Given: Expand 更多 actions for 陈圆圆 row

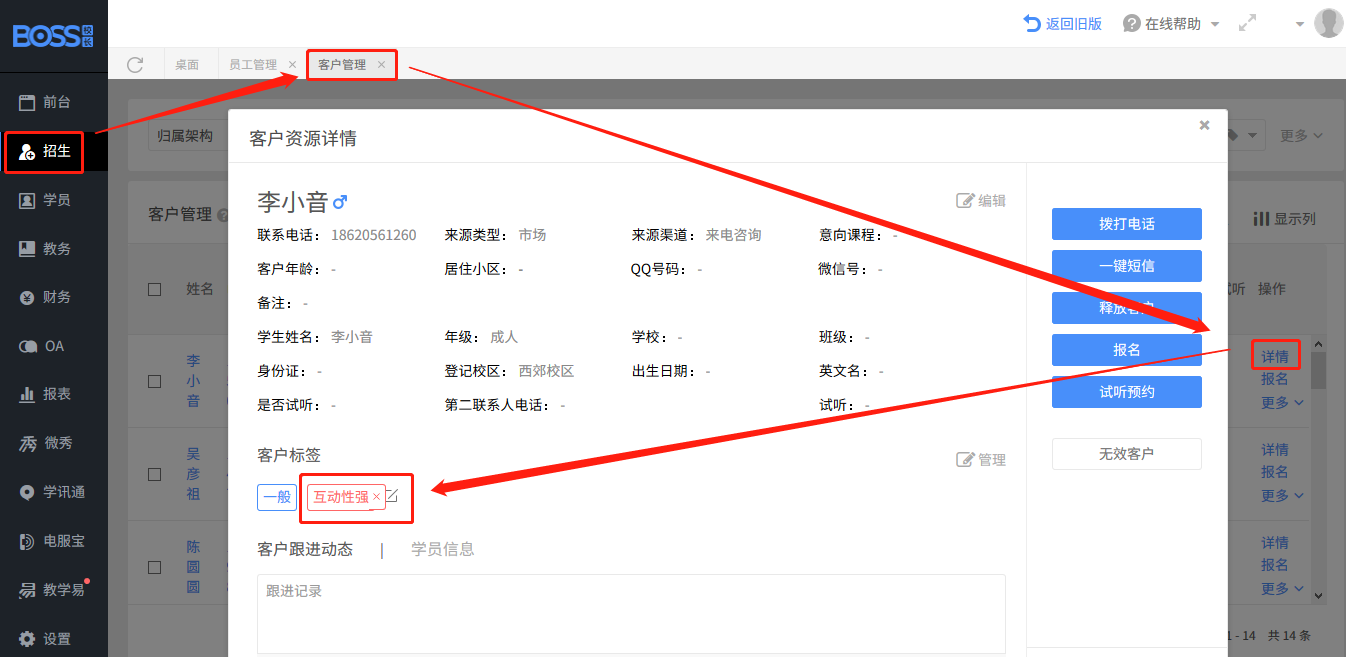Looking at the screenshot, I should [1282, 588].
